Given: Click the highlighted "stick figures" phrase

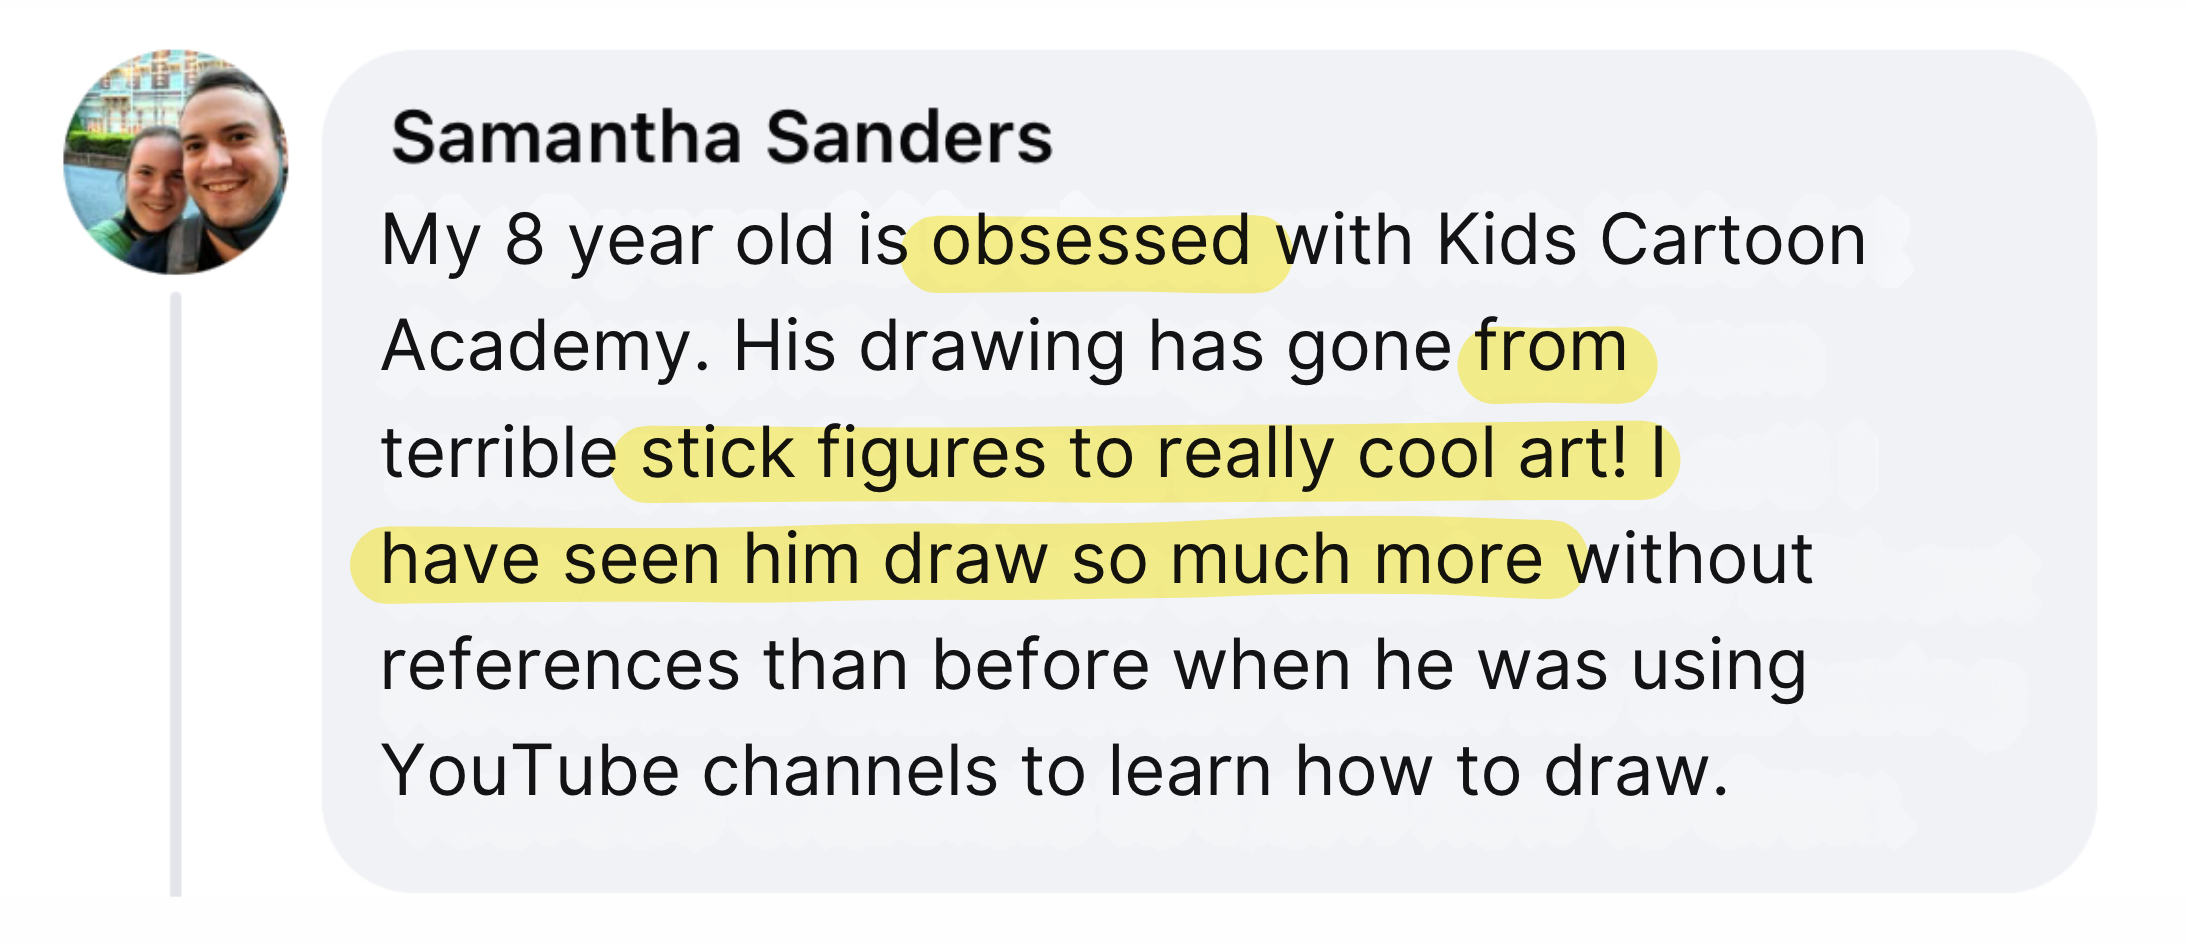Looking at the screenshot, I should click(843, 455).
